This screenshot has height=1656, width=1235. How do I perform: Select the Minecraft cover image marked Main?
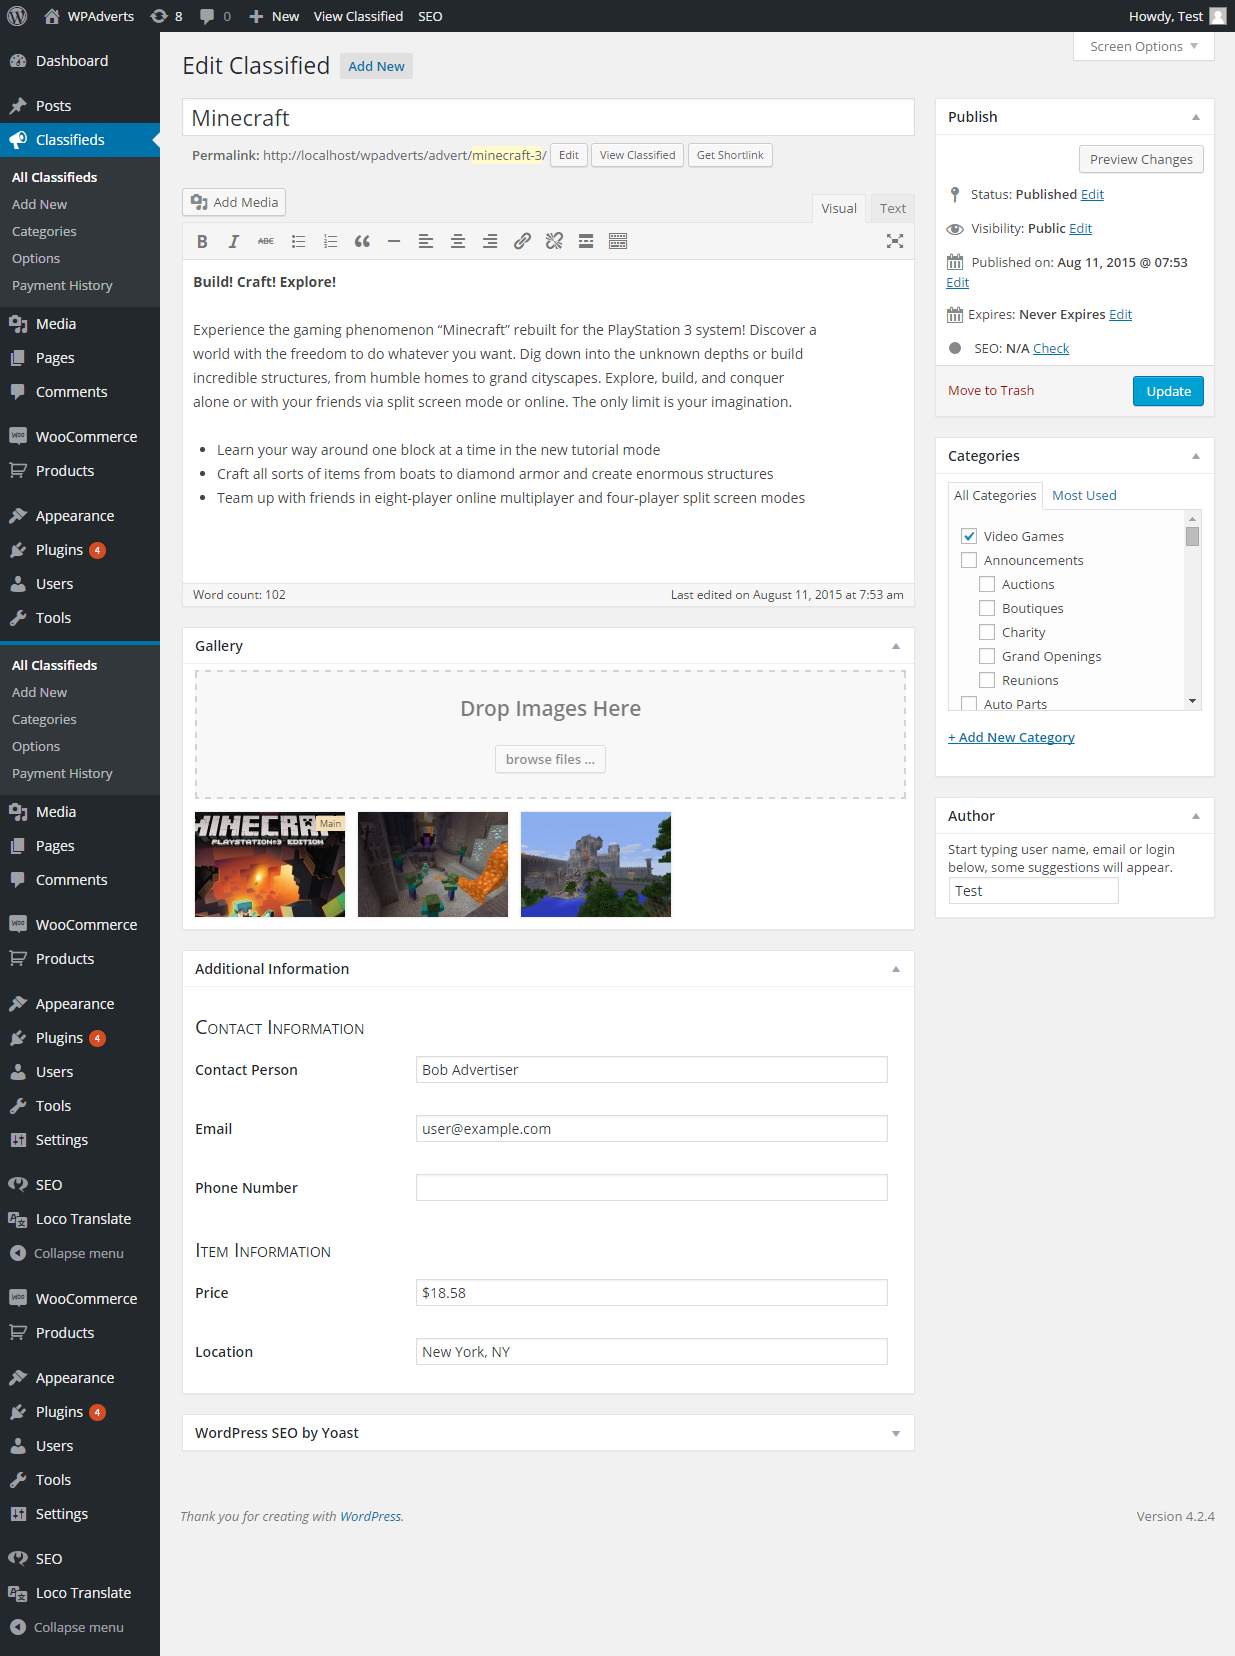point(270,864)
